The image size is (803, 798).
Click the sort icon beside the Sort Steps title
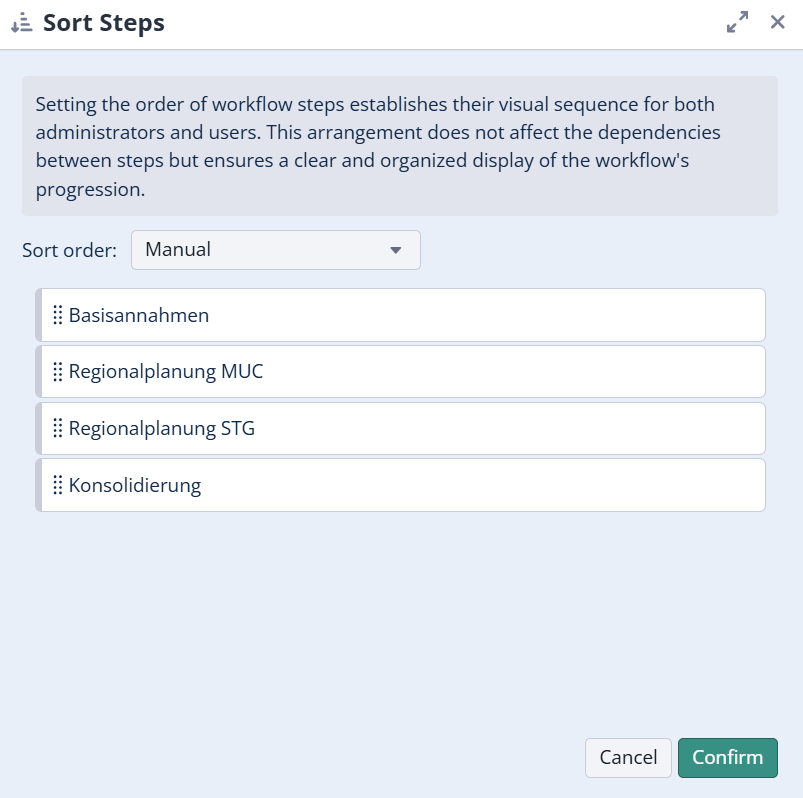22,23
